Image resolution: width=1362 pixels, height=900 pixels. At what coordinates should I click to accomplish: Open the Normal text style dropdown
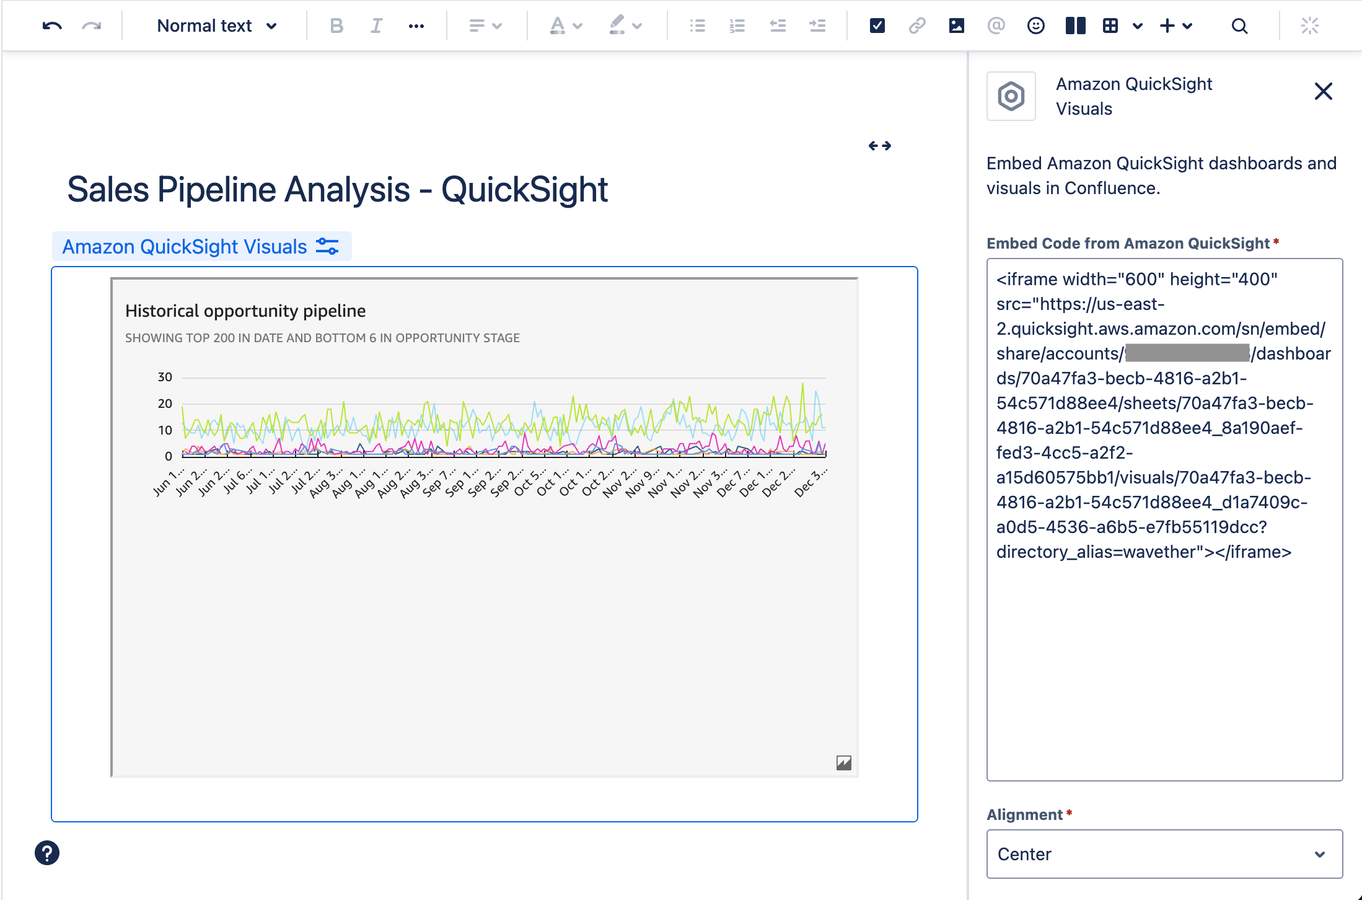(x=217, y=26)
